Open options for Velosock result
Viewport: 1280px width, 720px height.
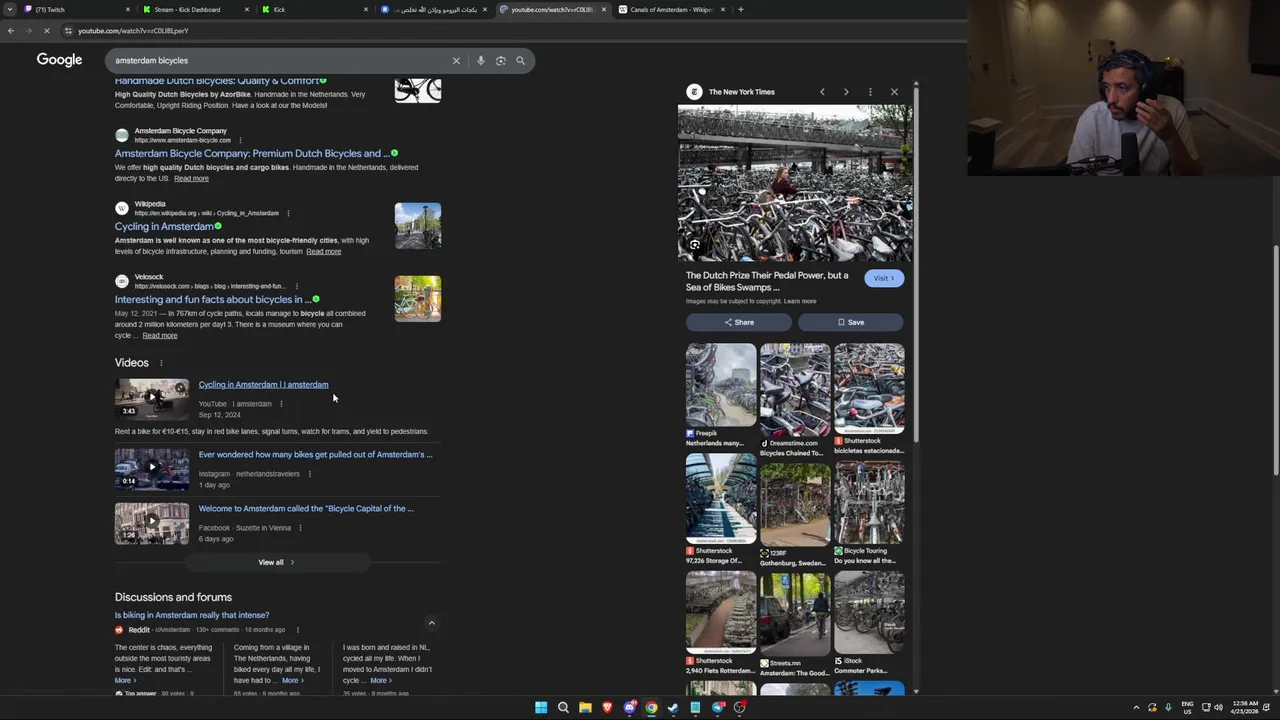coord(296,286)
